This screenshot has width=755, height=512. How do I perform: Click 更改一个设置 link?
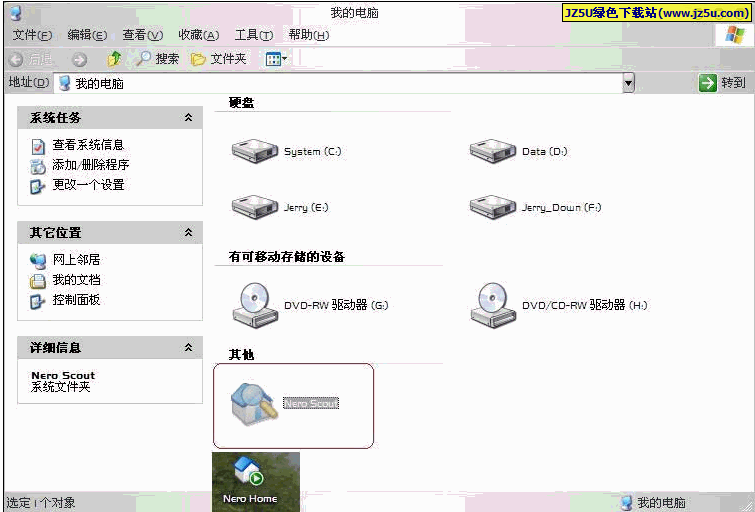coord(88,185)
